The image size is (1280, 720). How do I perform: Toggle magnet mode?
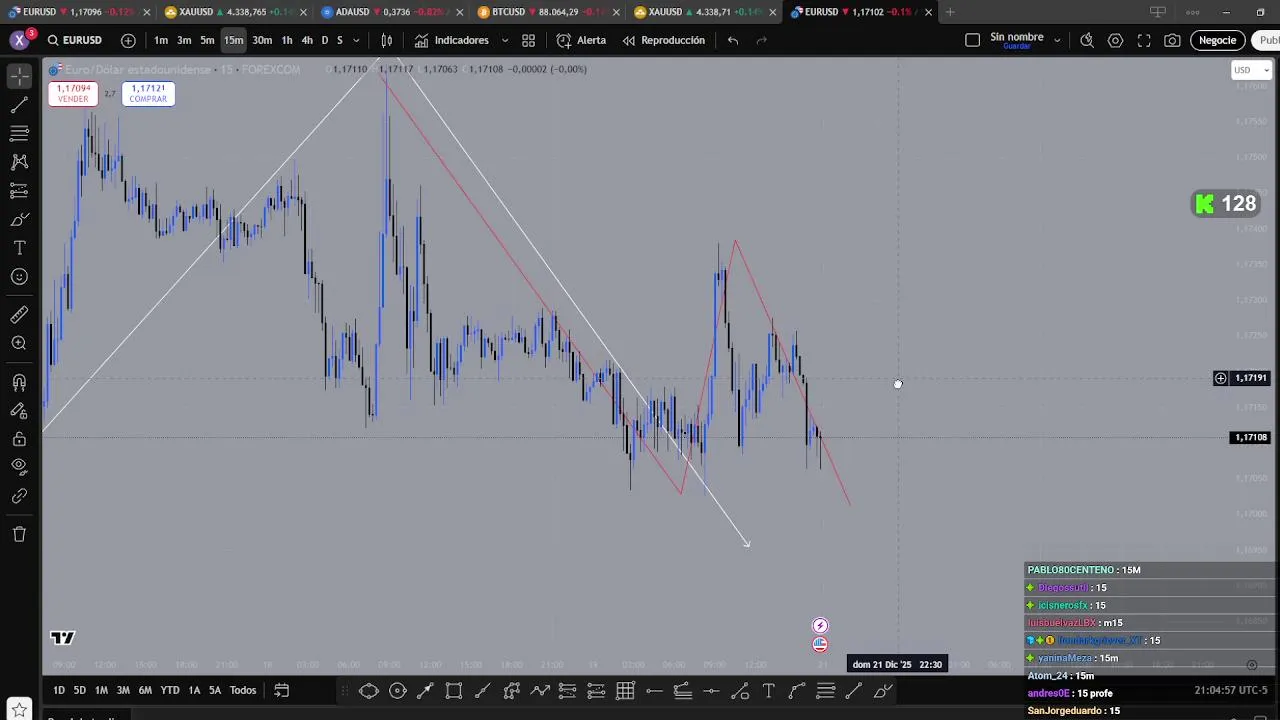point(19,382)
